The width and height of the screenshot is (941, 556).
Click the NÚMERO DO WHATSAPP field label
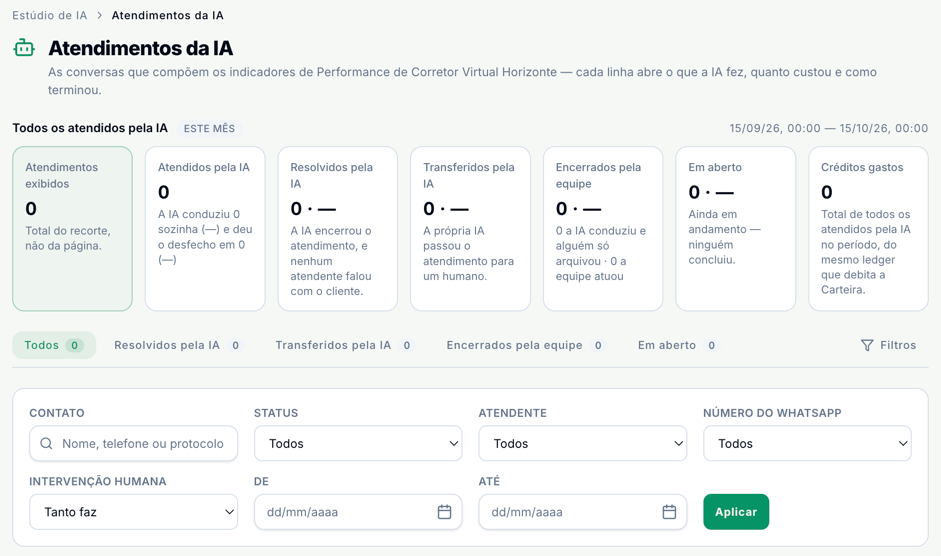772,413
